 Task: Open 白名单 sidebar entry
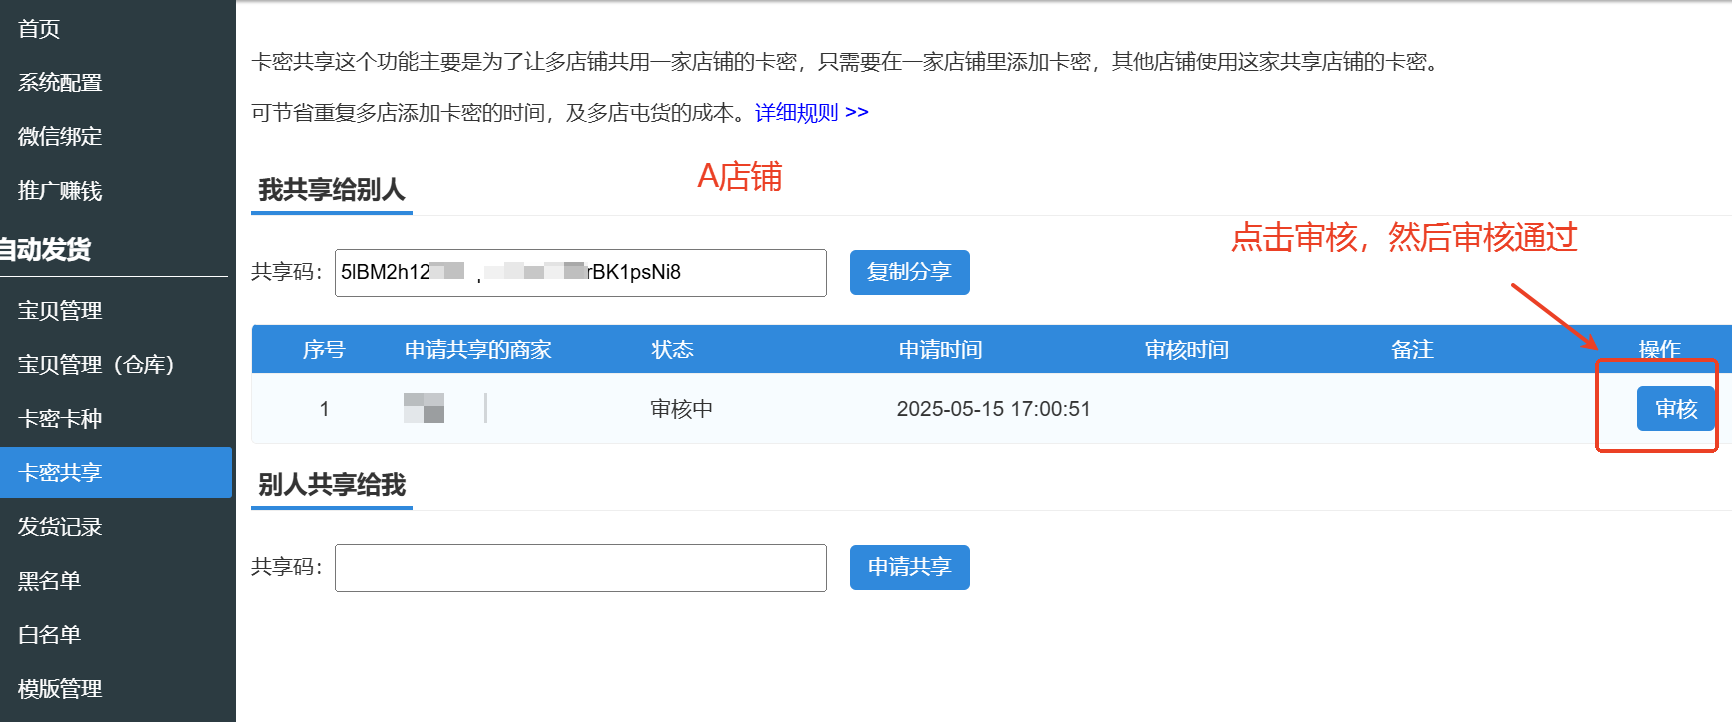[49, 635]
